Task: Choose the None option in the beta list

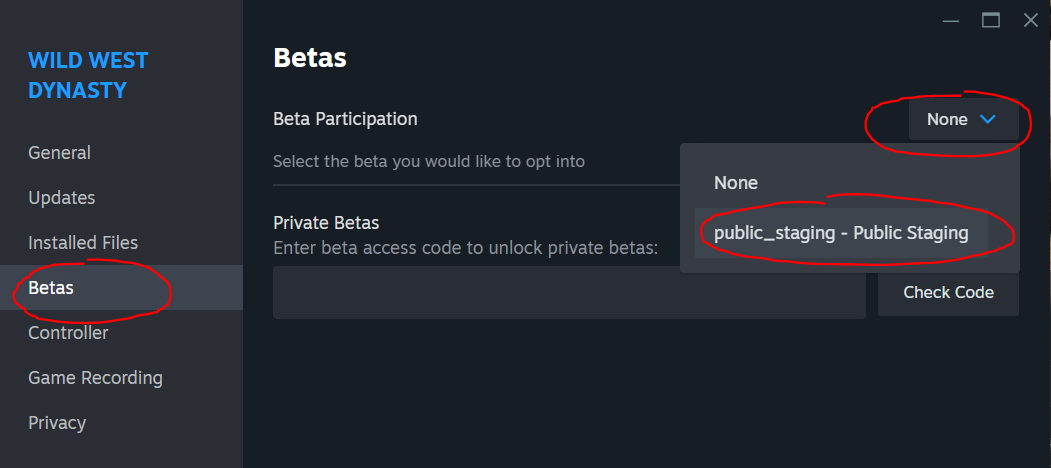Action: [736, 183]
